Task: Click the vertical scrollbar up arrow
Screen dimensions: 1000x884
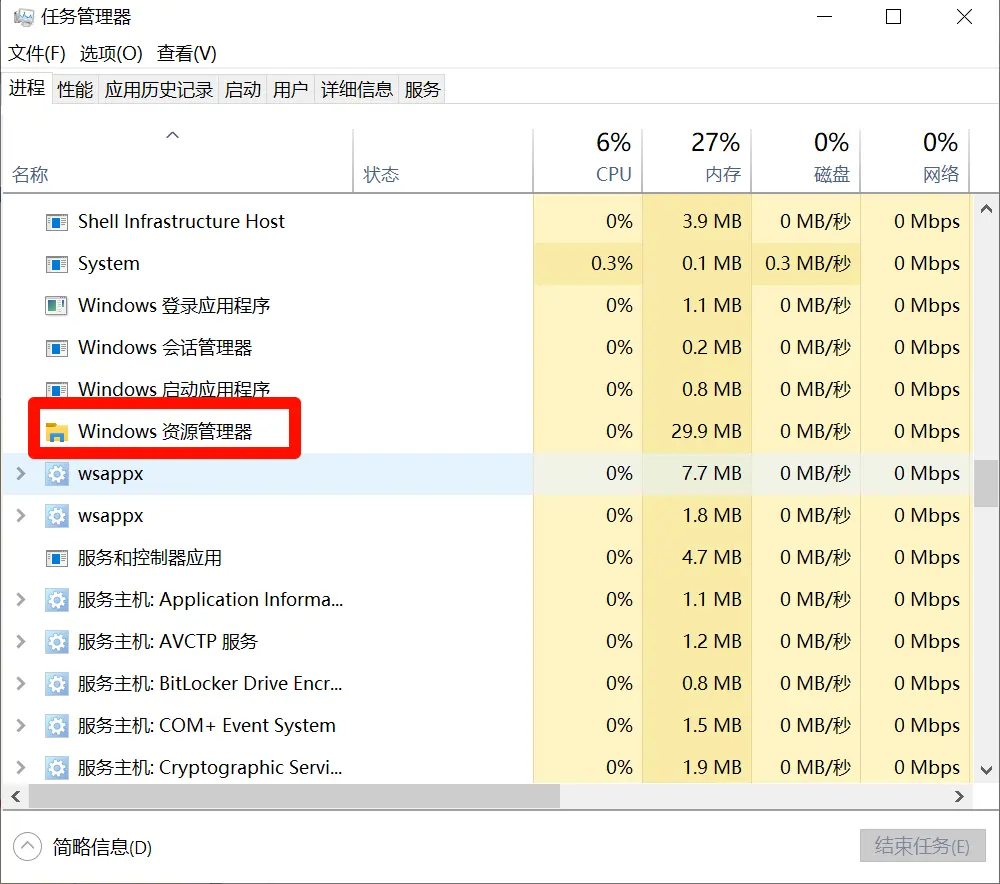Action: pos(986,209)
